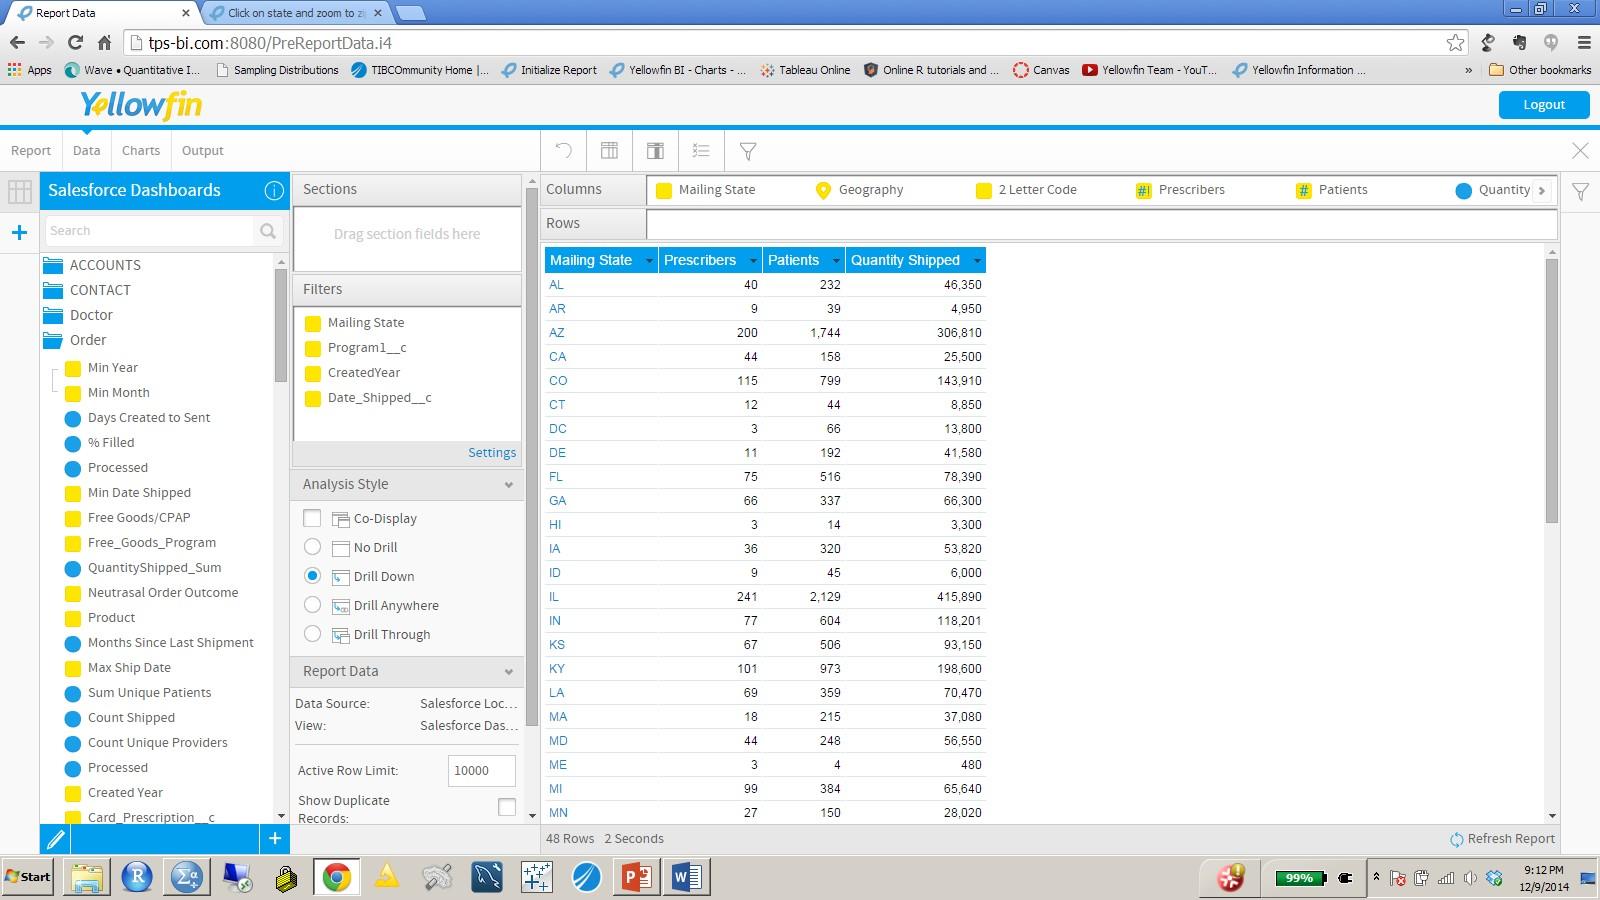
Task: Toggle the Show Duplicate Records checkbox
Action: [x=507, y=807]
